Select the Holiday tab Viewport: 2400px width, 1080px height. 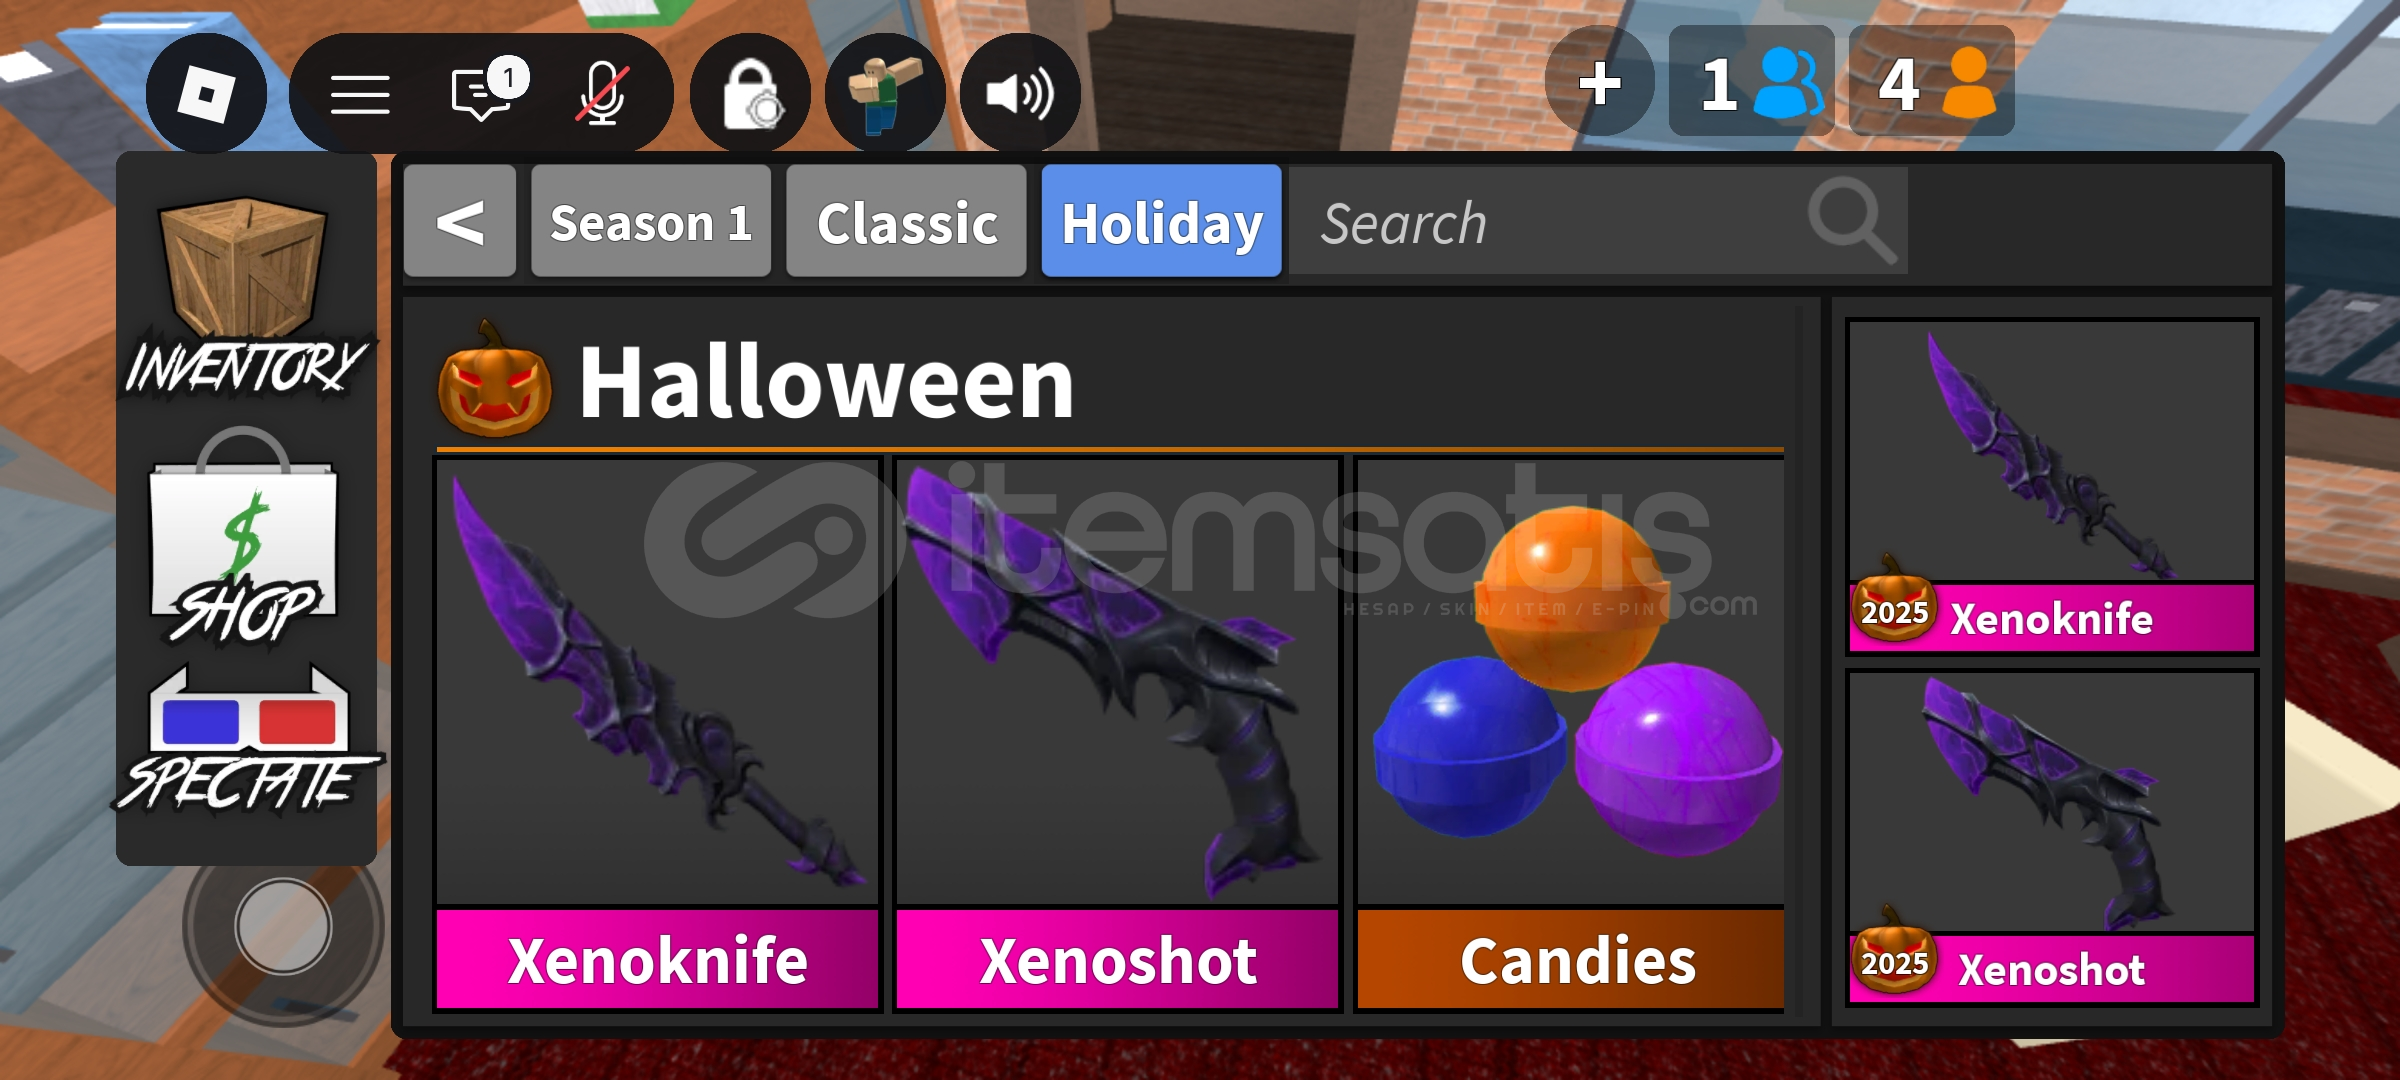(x=1161, y=221)
